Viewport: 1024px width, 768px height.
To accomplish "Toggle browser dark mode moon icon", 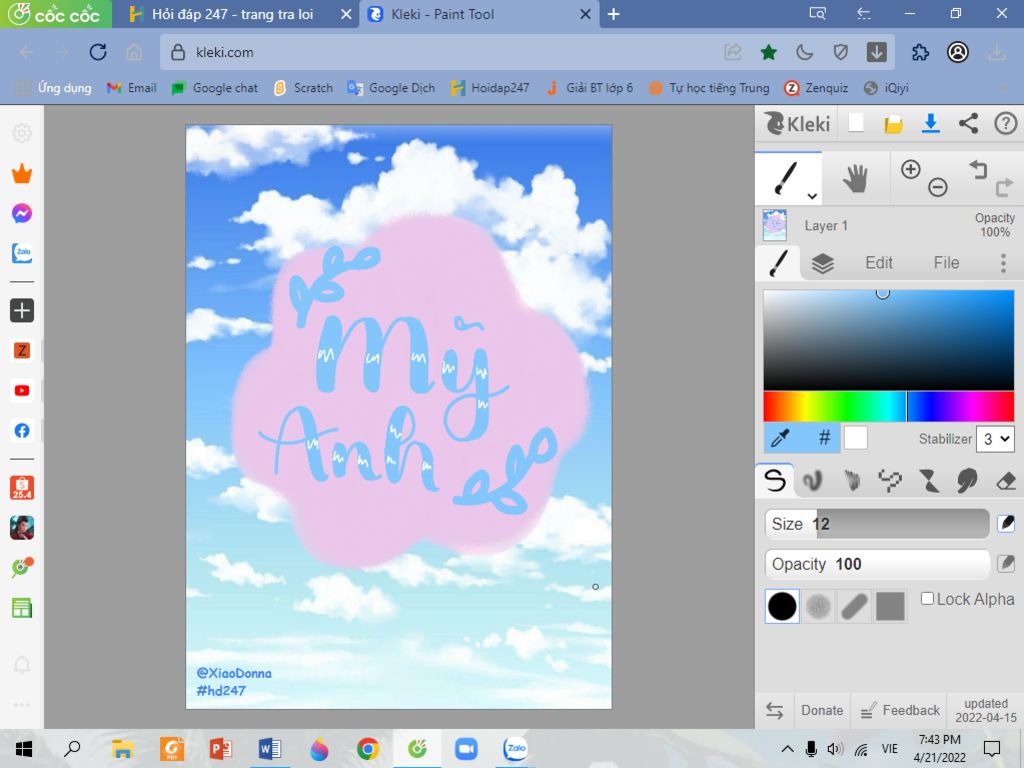I will 805,52.
